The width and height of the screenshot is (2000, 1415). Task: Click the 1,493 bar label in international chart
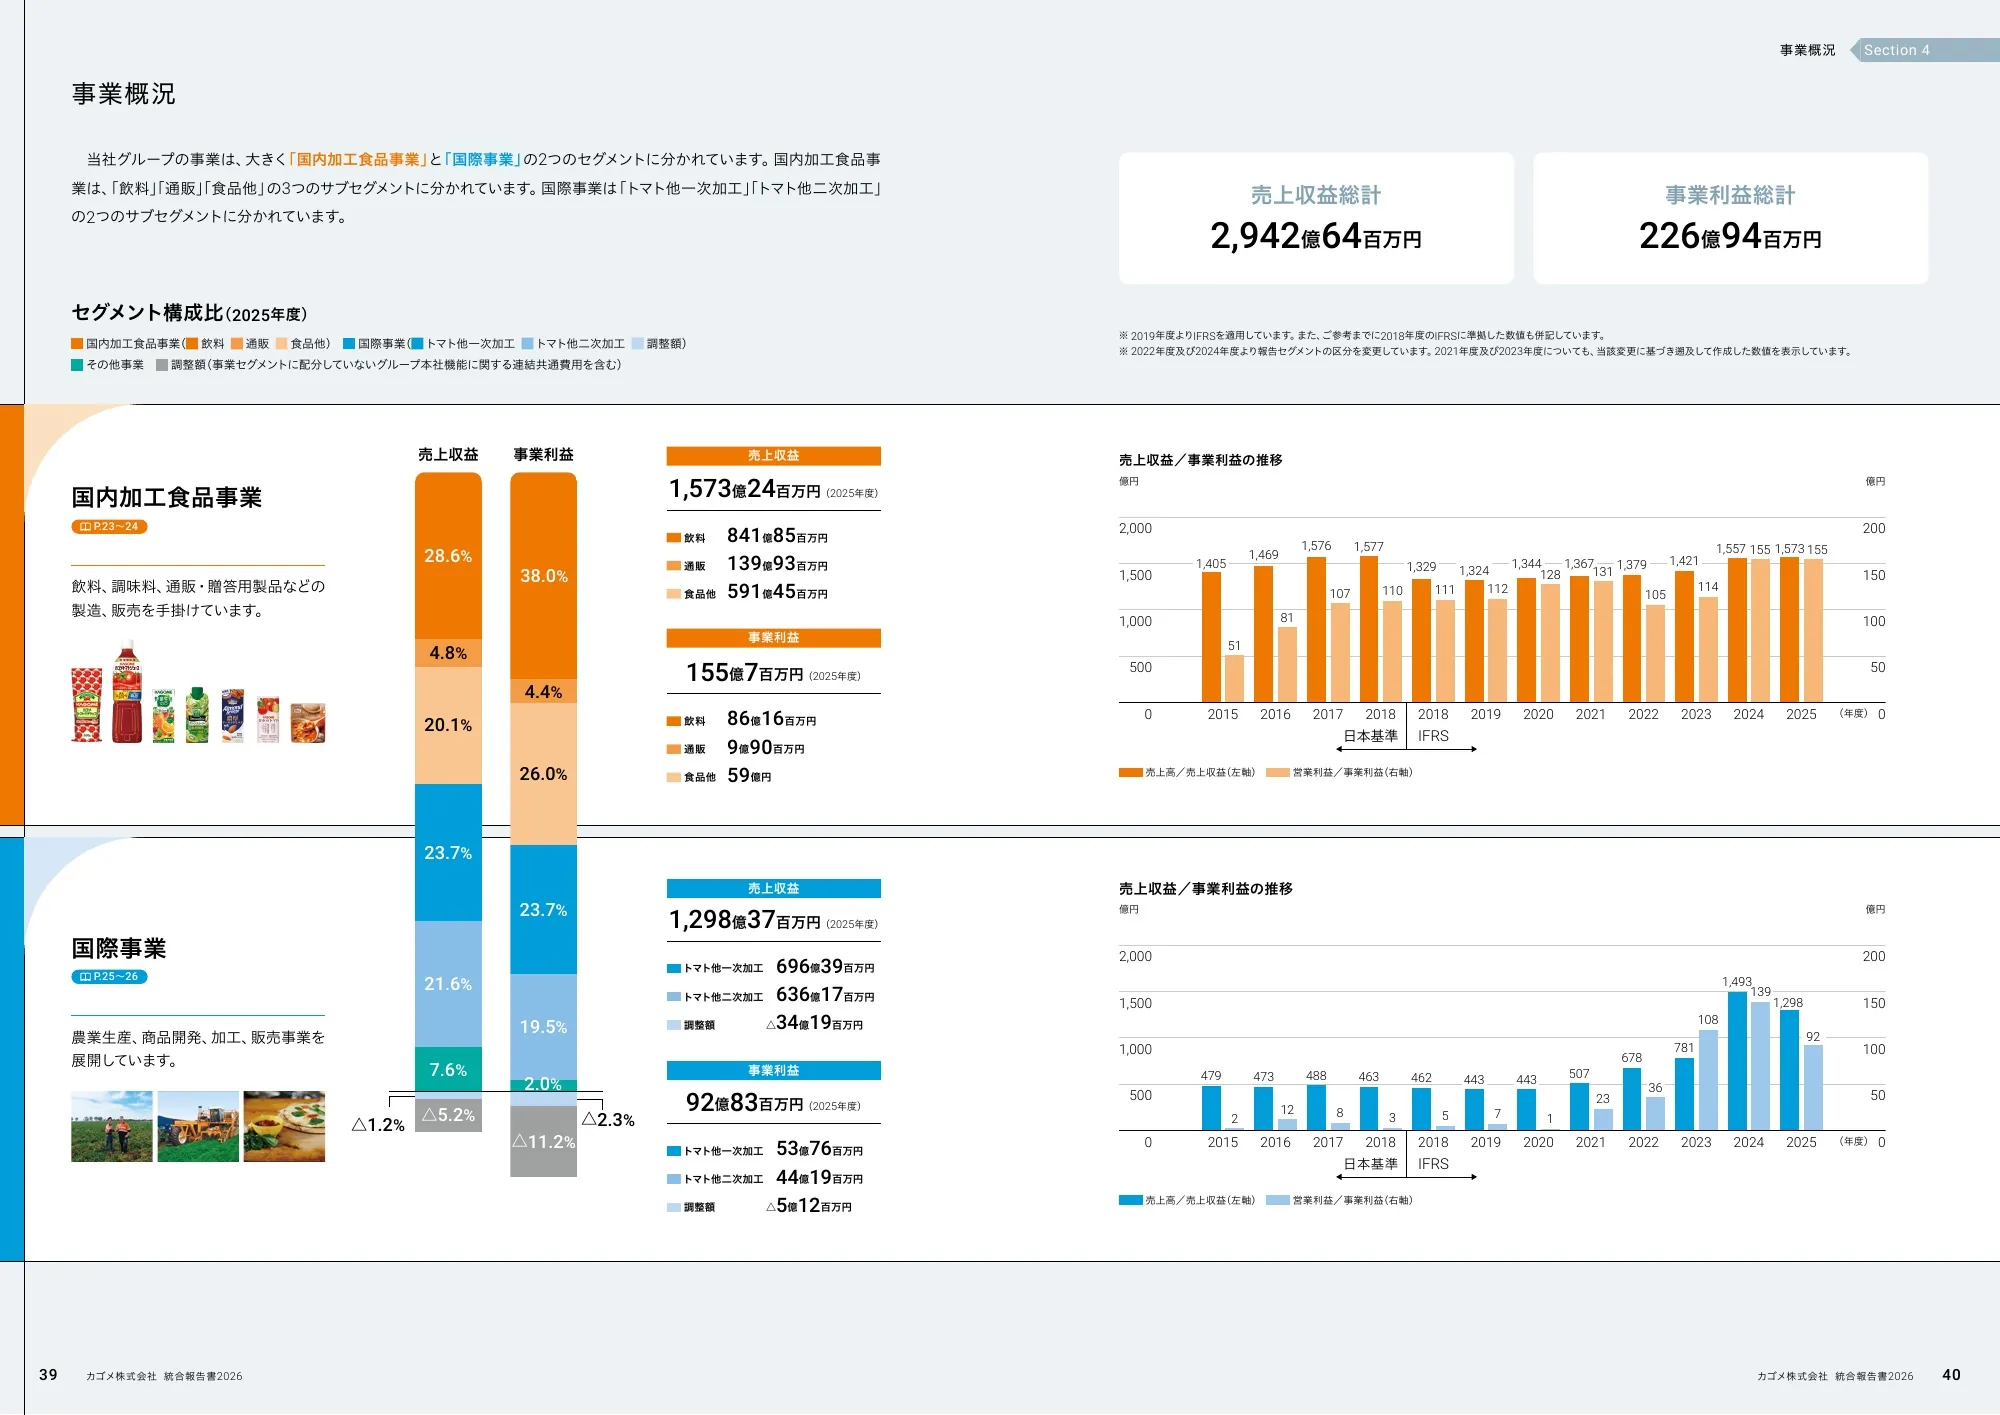coord(1737,982)
